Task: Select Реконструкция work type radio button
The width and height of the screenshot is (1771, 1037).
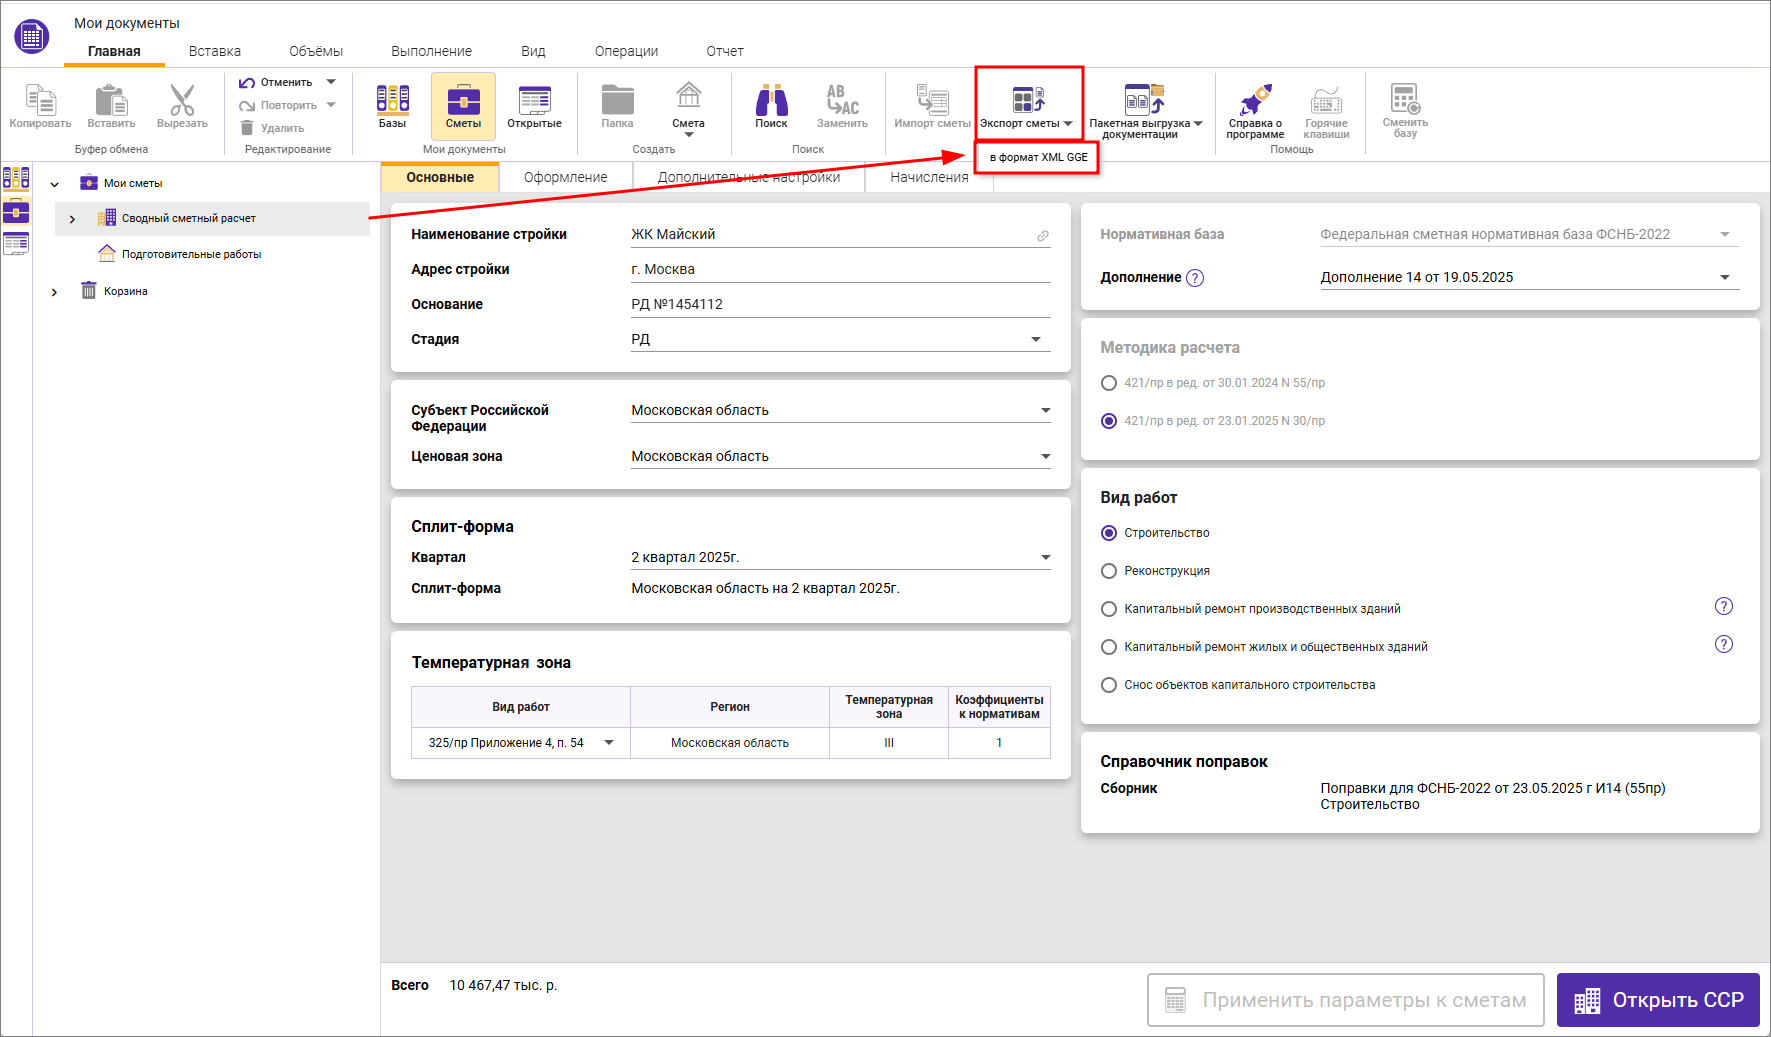Action: [1109, 571]
